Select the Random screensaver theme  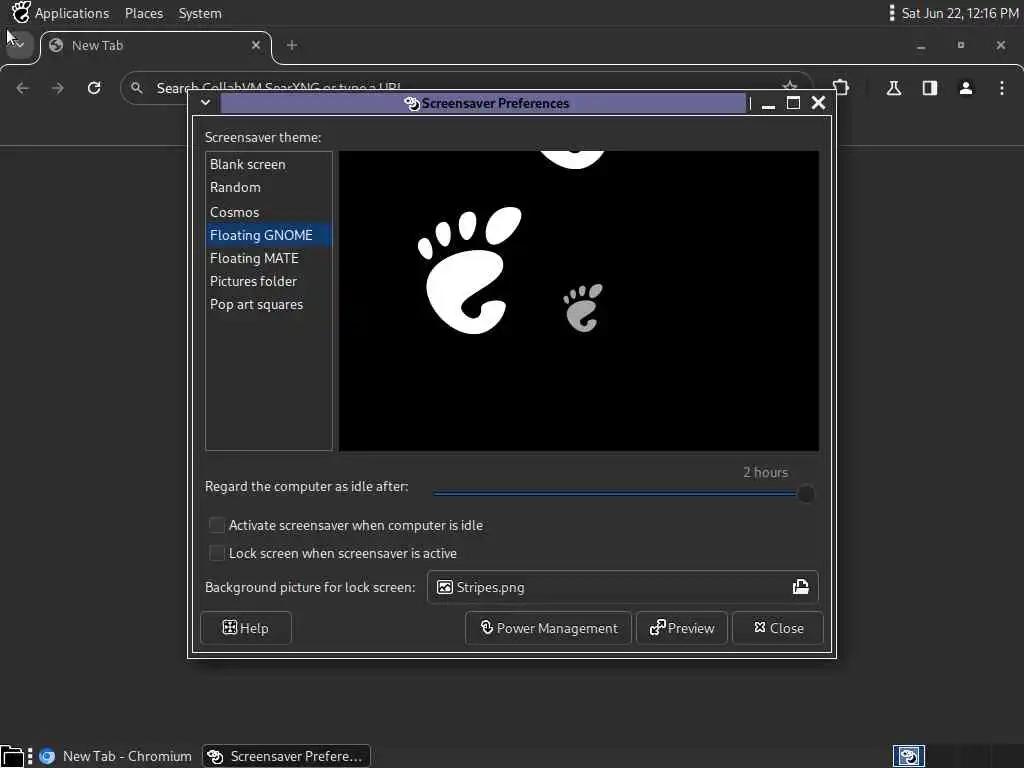(x=268, y=187)
